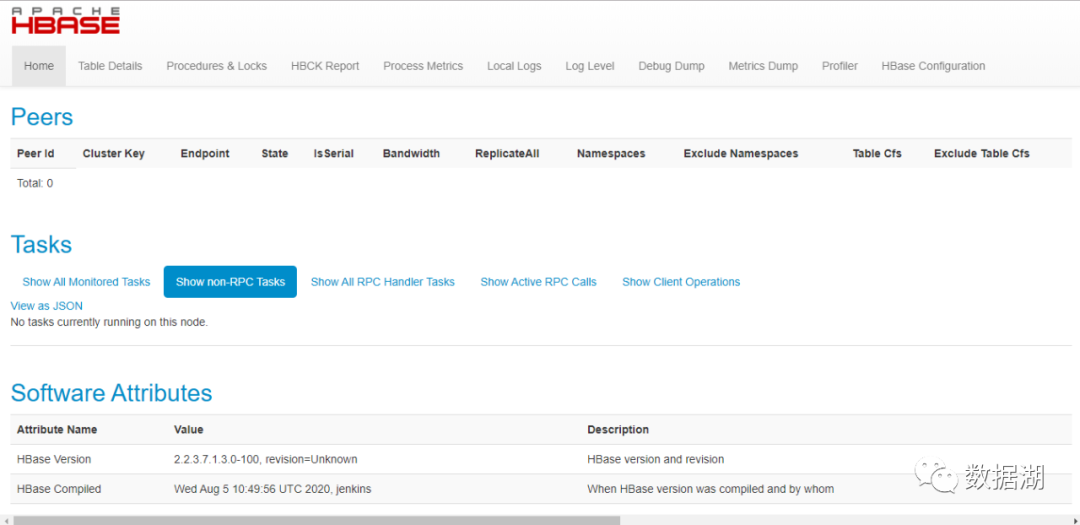This screenshot has height=525, width=1080.
Task: Click the HBase Compiled attribute cell
Action: 59,489
